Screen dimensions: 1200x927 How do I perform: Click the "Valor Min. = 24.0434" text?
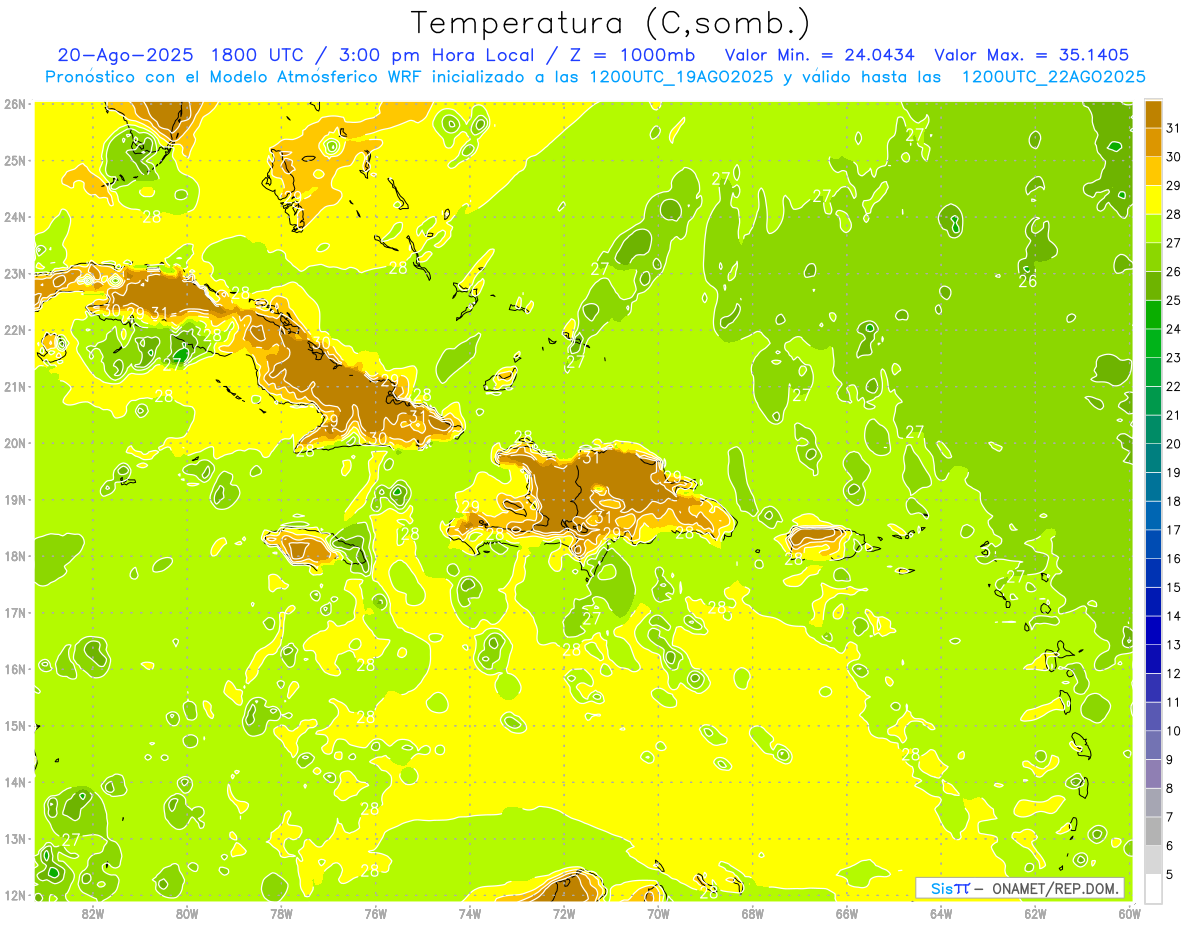[x=818, y=55]
